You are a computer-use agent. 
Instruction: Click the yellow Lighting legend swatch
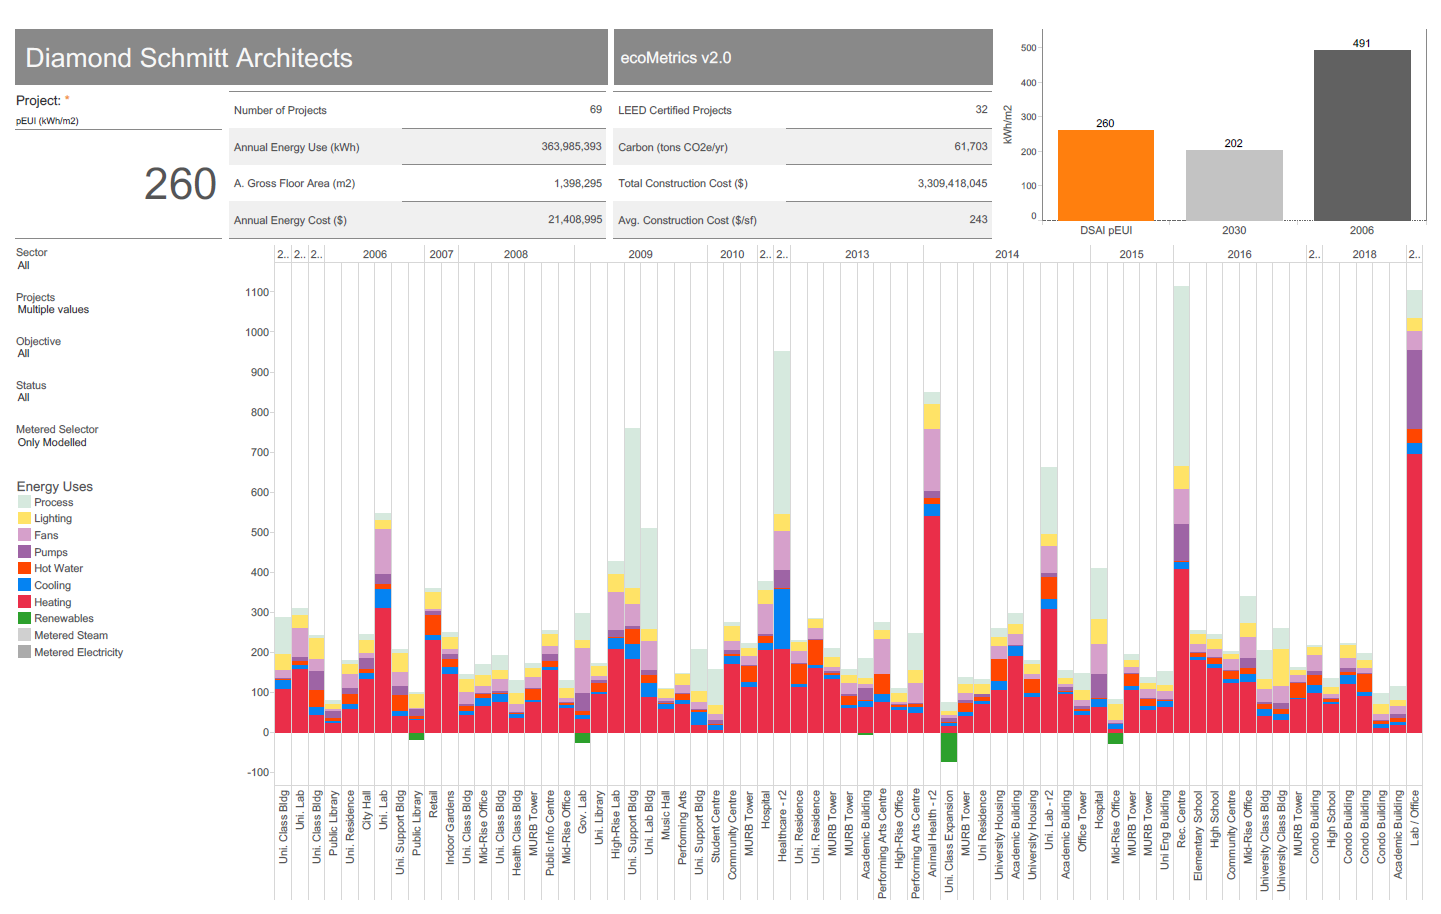tap(24, 518)
